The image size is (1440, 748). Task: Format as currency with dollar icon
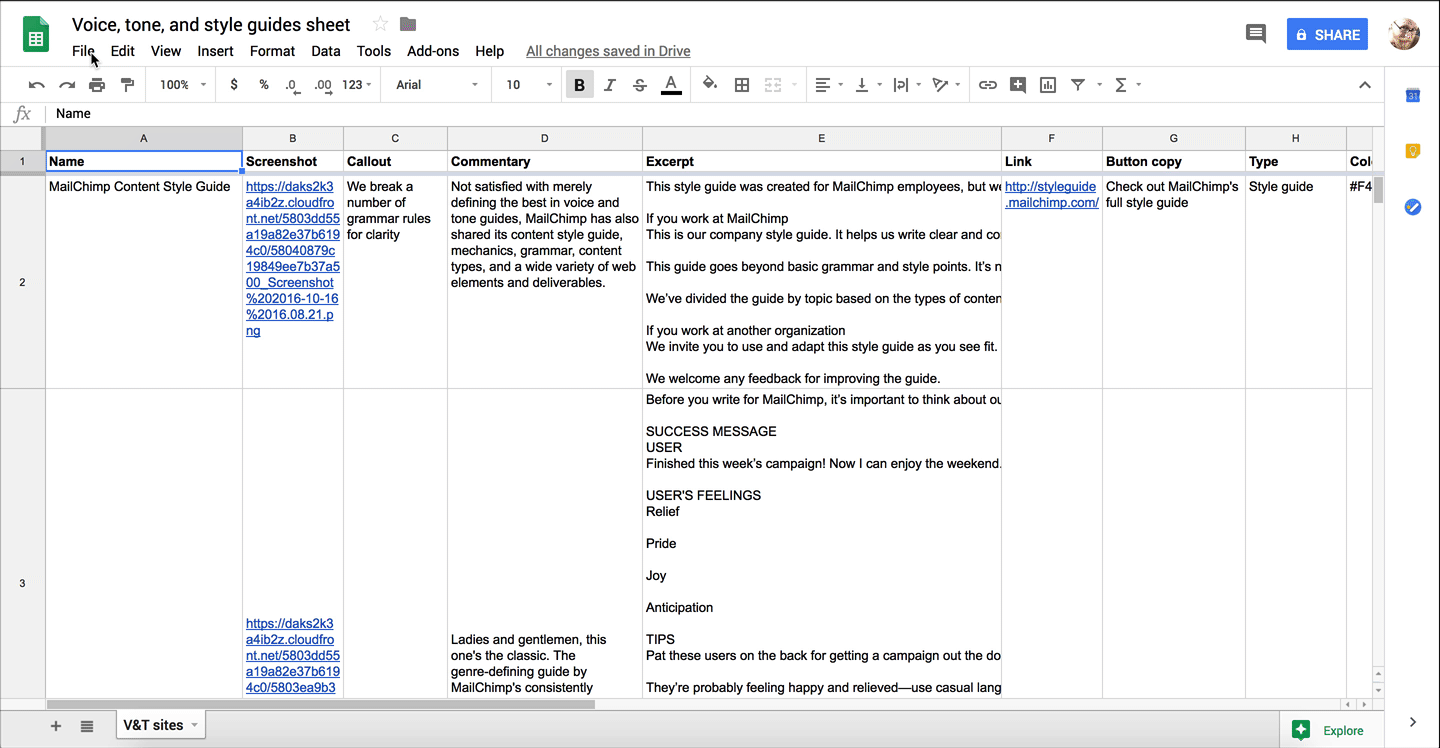click(234, 85)
